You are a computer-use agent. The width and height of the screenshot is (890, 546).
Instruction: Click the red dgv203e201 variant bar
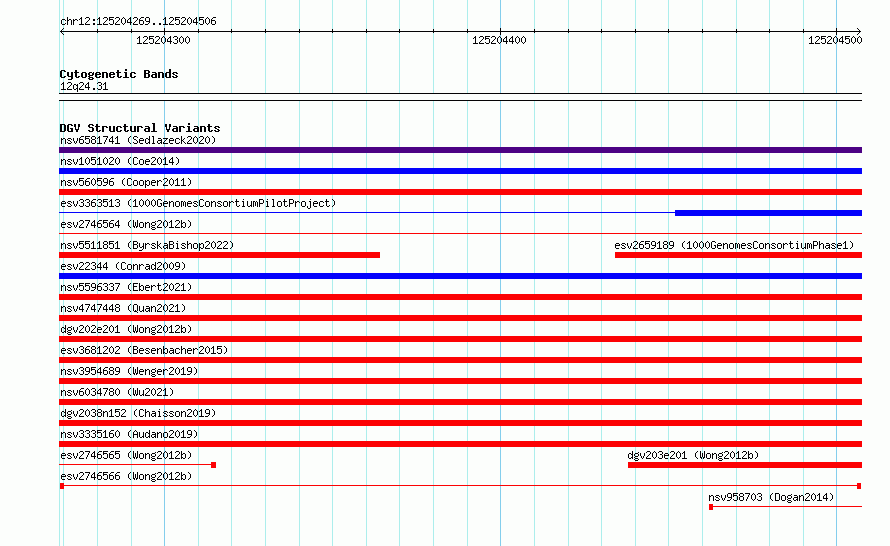[x=745, y=465]
